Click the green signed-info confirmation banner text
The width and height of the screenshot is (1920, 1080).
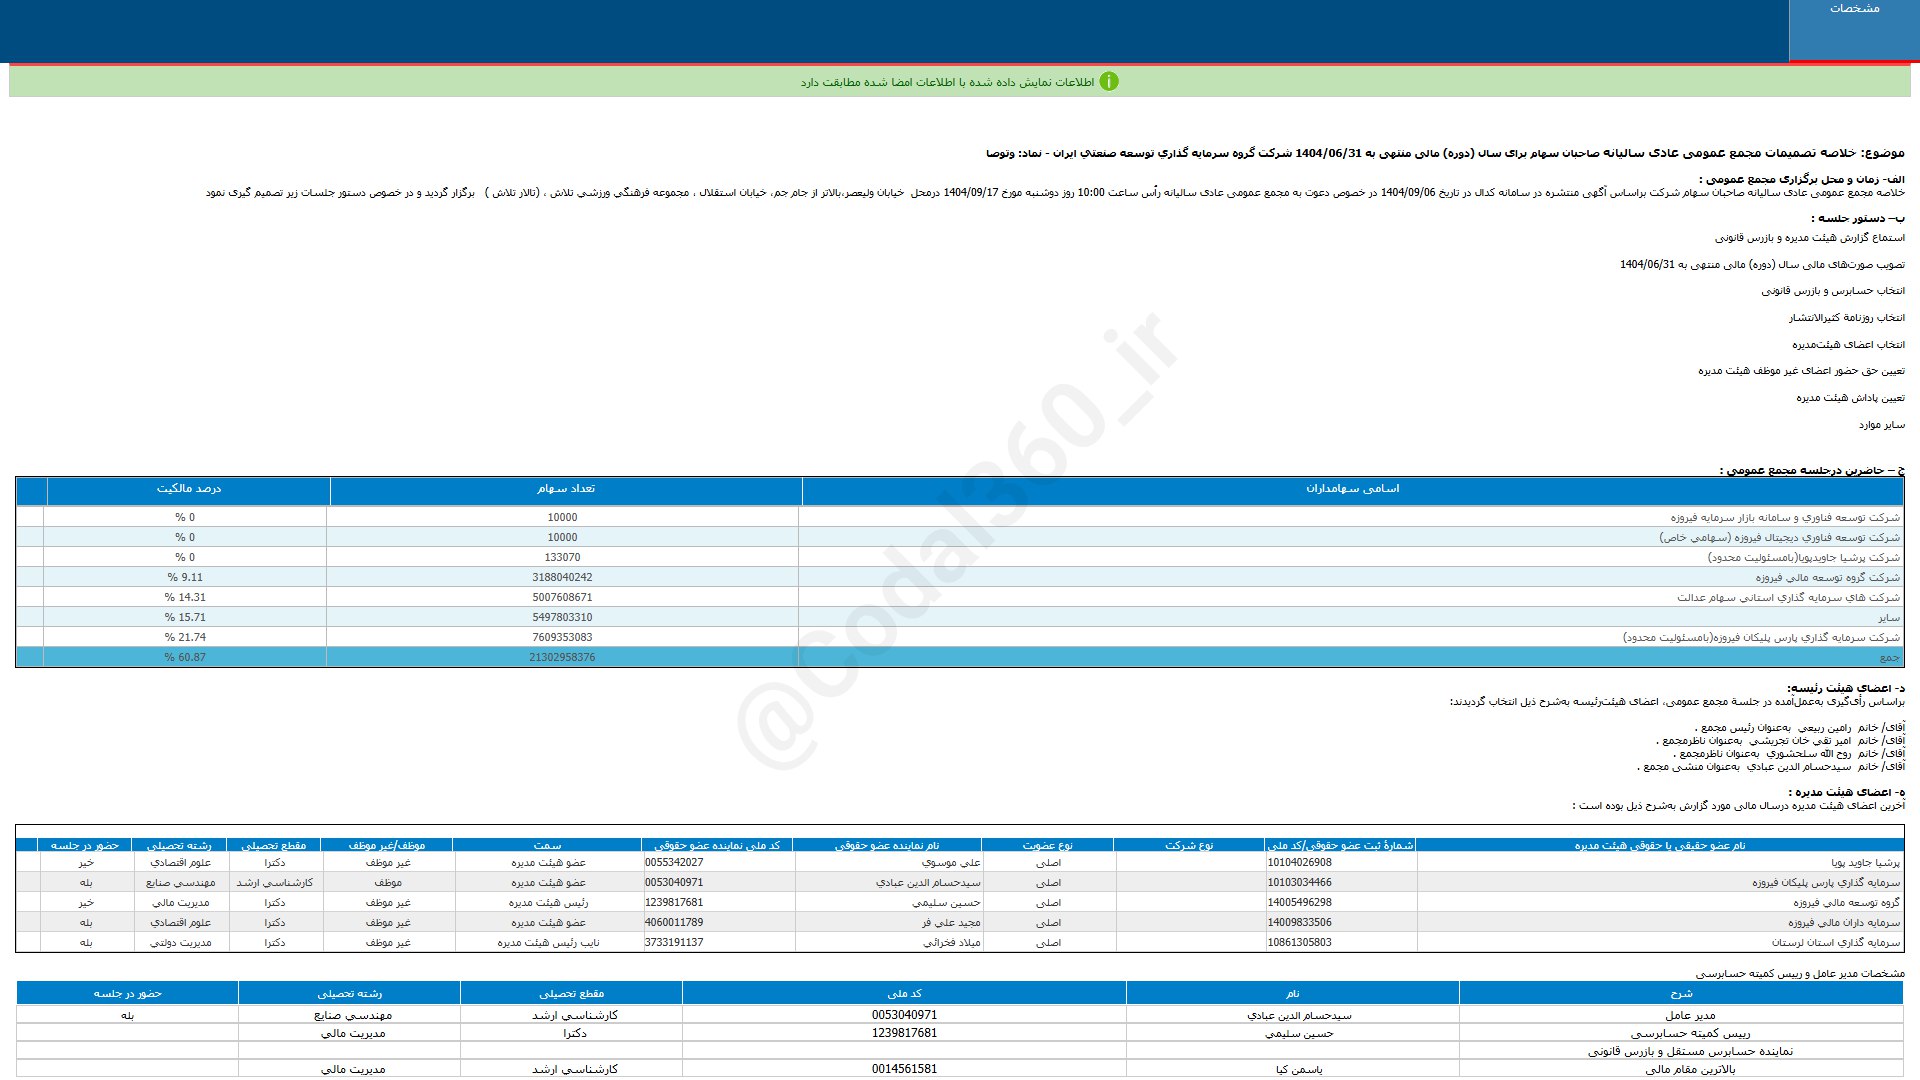[947, 82]
